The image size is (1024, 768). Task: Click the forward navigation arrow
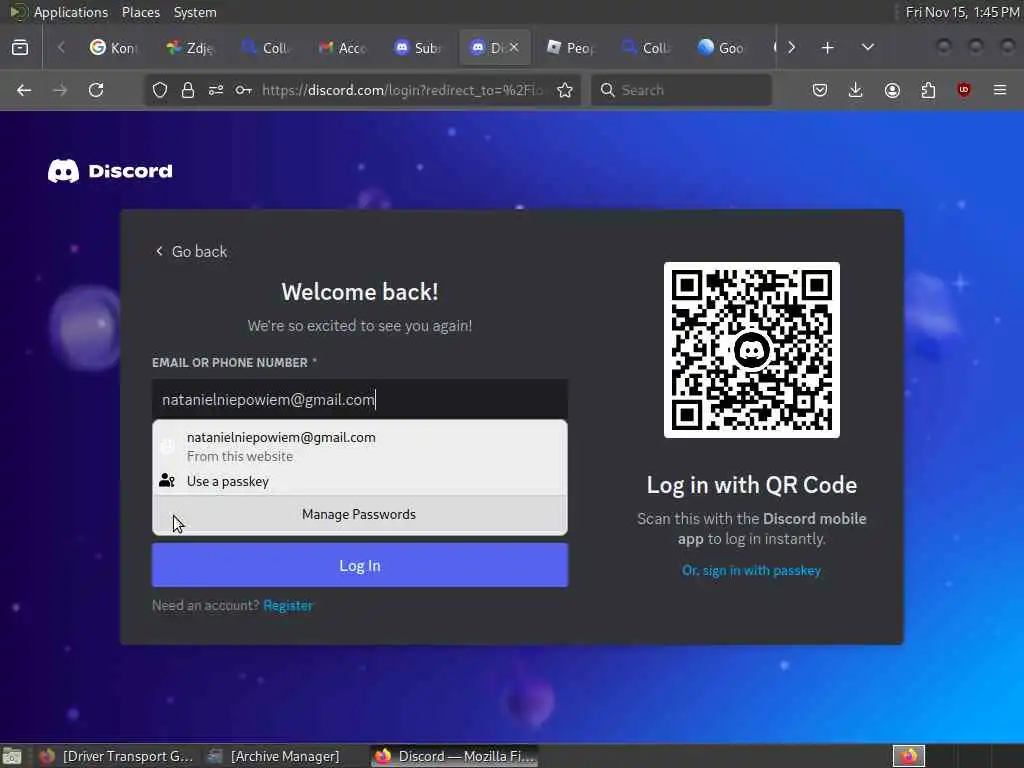pos(60,90)
